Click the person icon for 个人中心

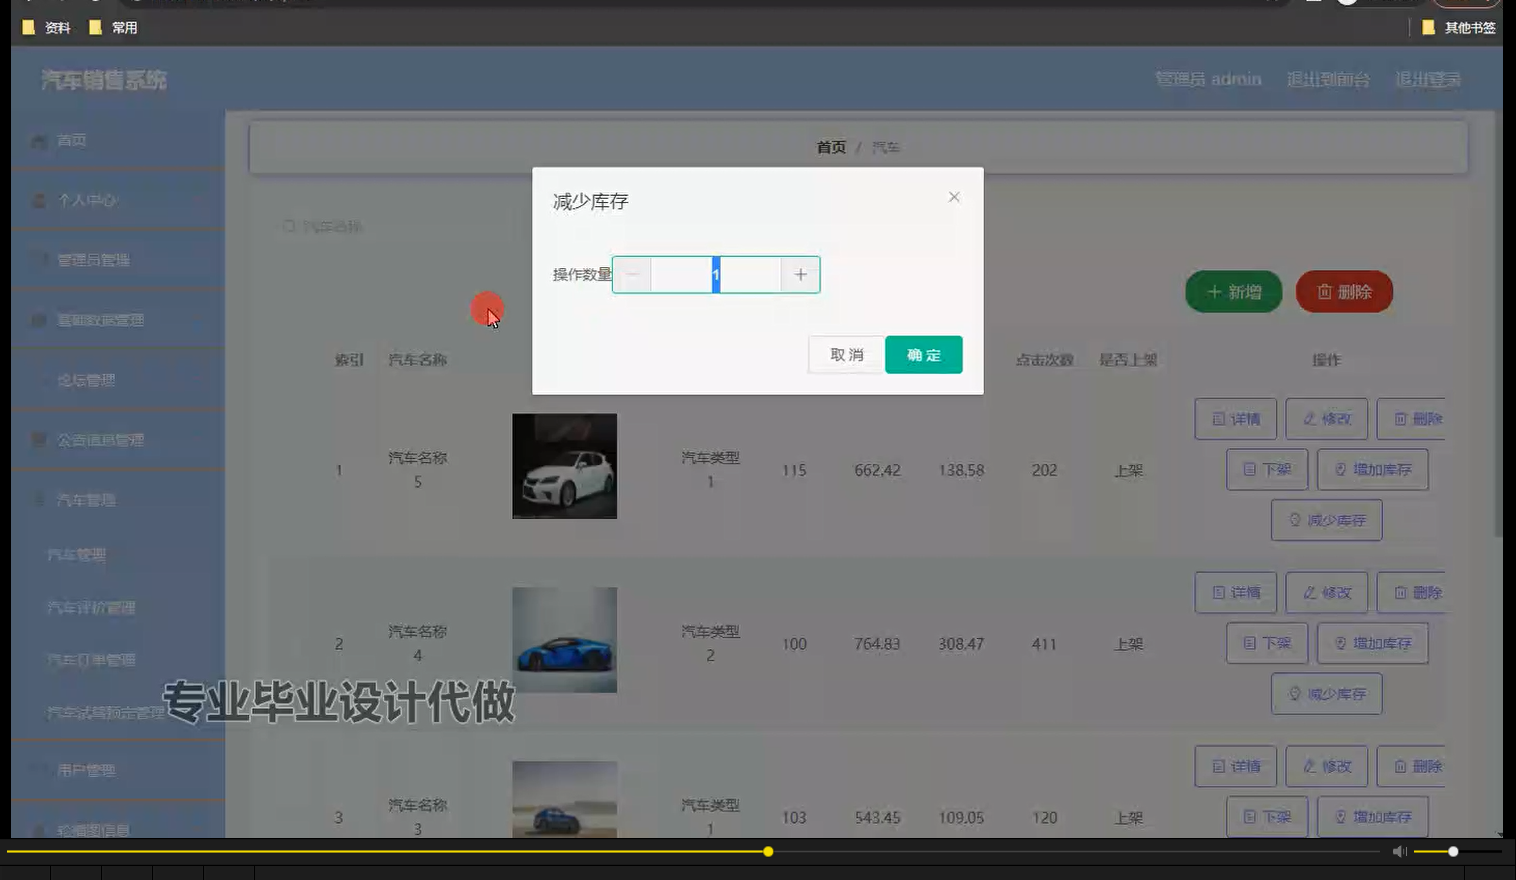coord(38,200)
